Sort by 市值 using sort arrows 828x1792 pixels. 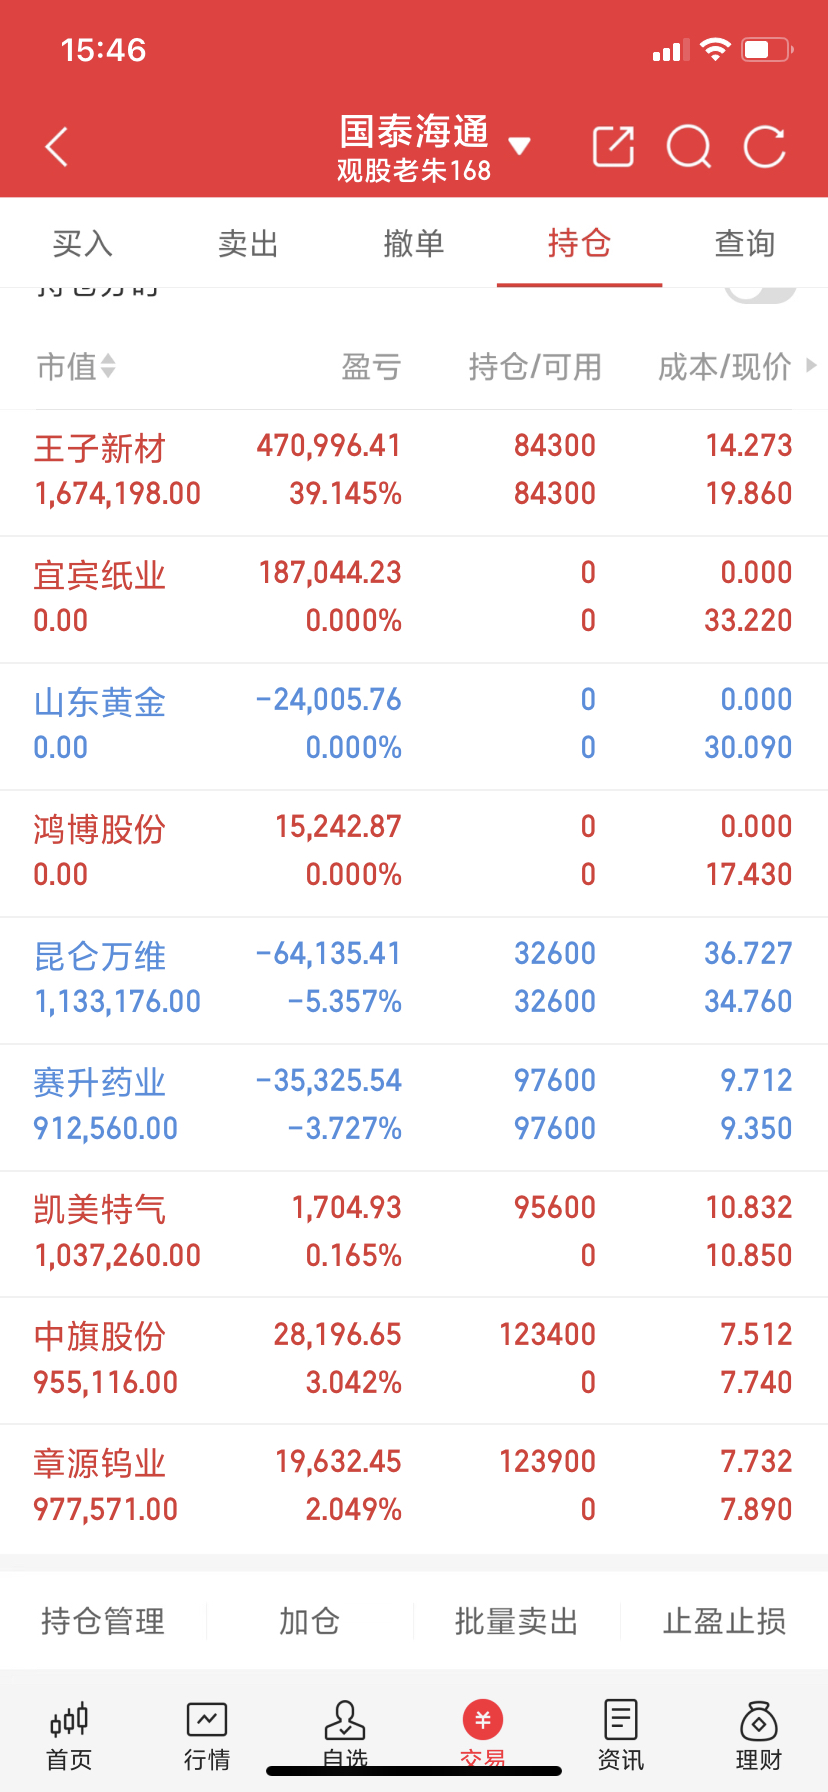point(108,367)
